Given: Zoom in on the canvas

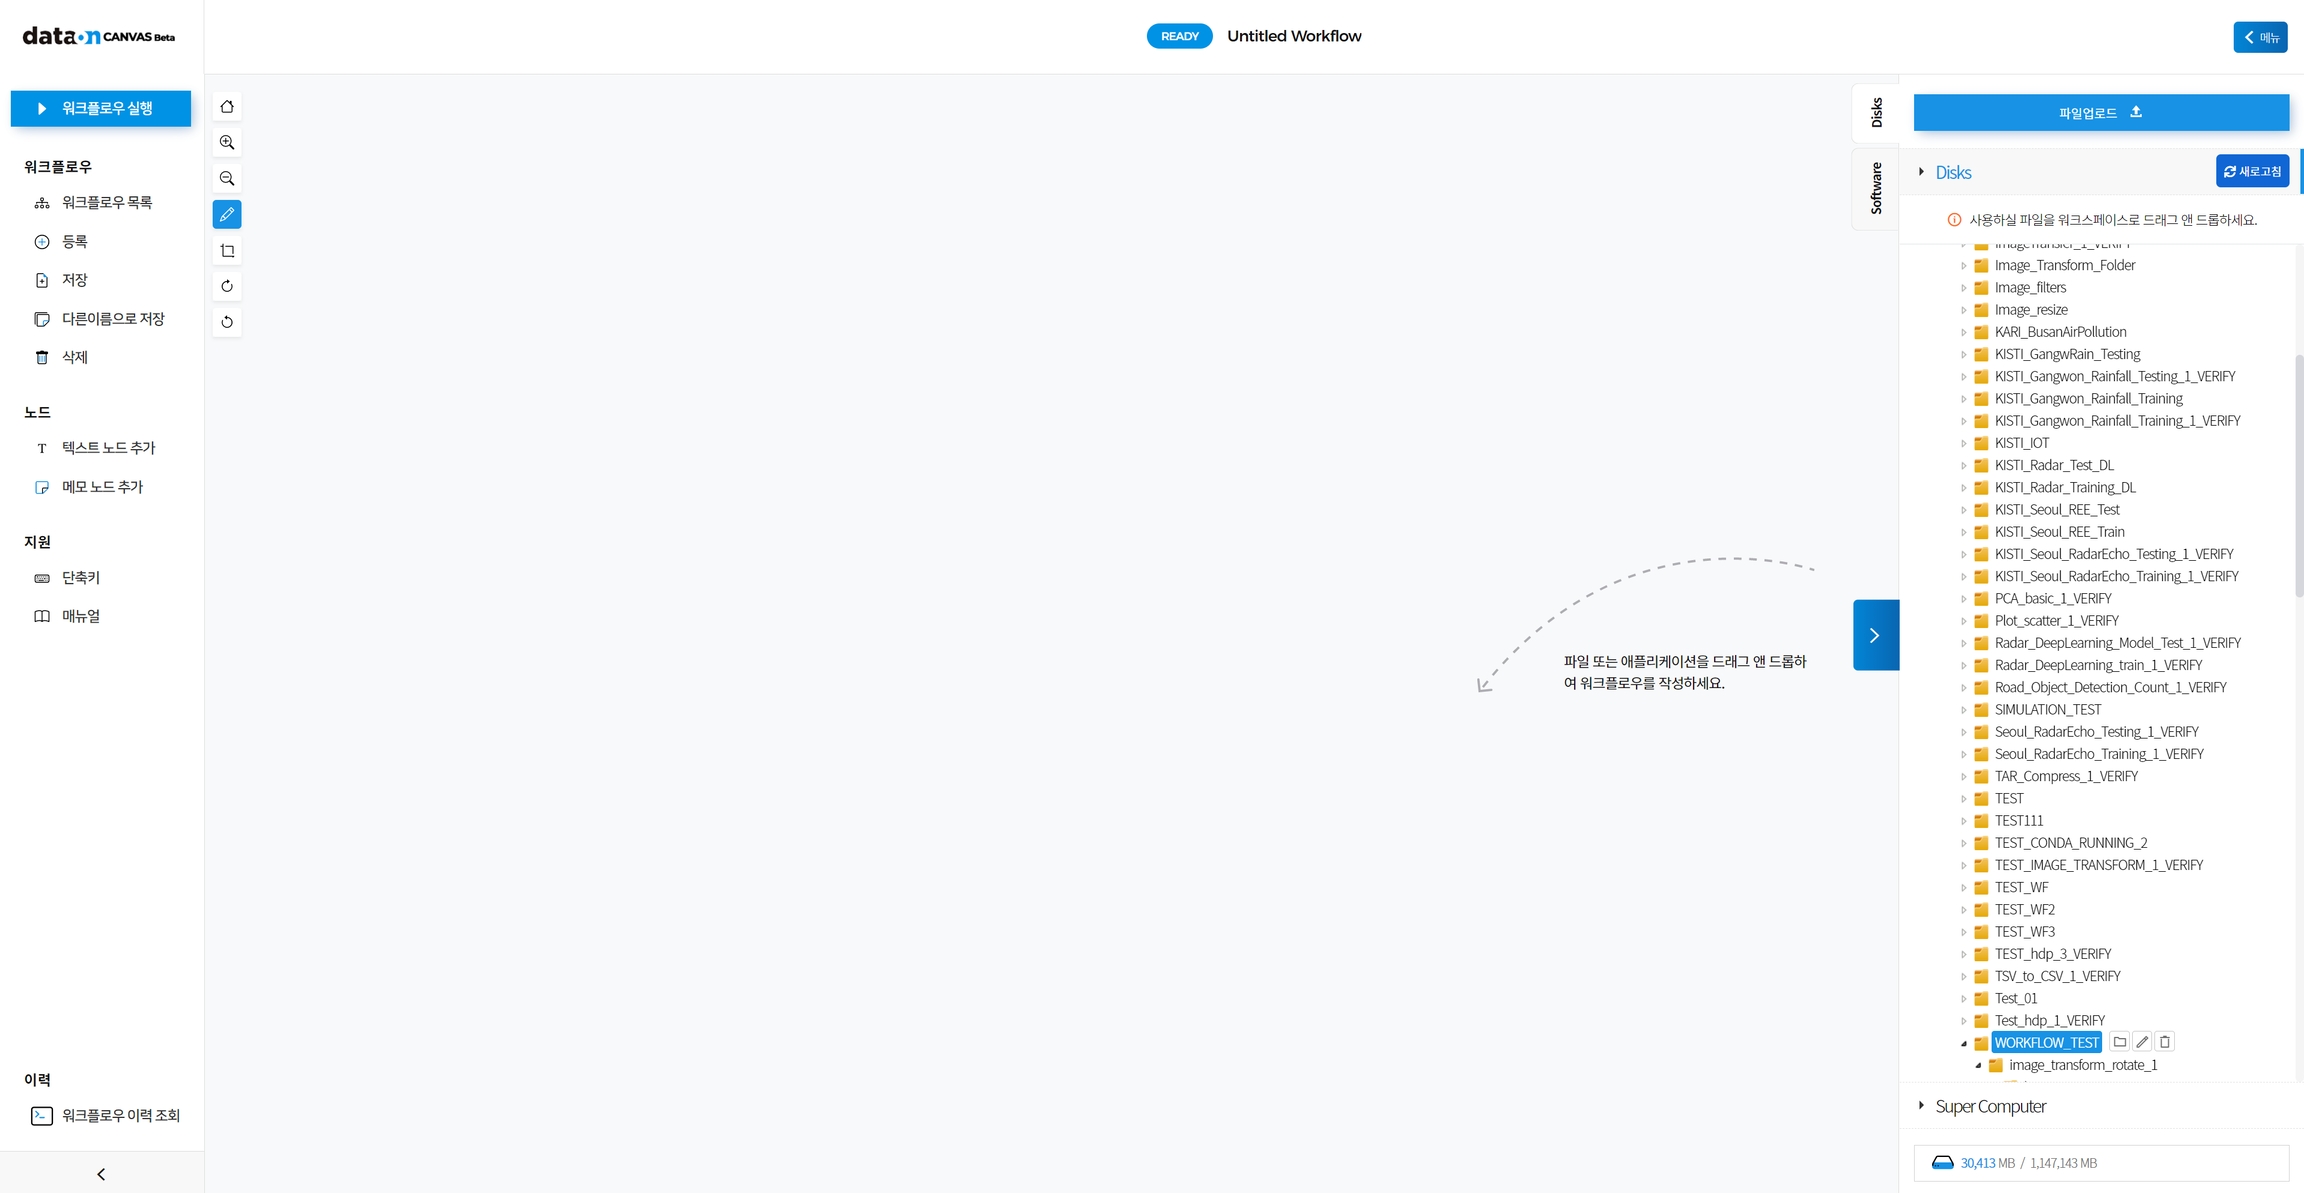Looking at the screenshot, I should pos(227,143).
